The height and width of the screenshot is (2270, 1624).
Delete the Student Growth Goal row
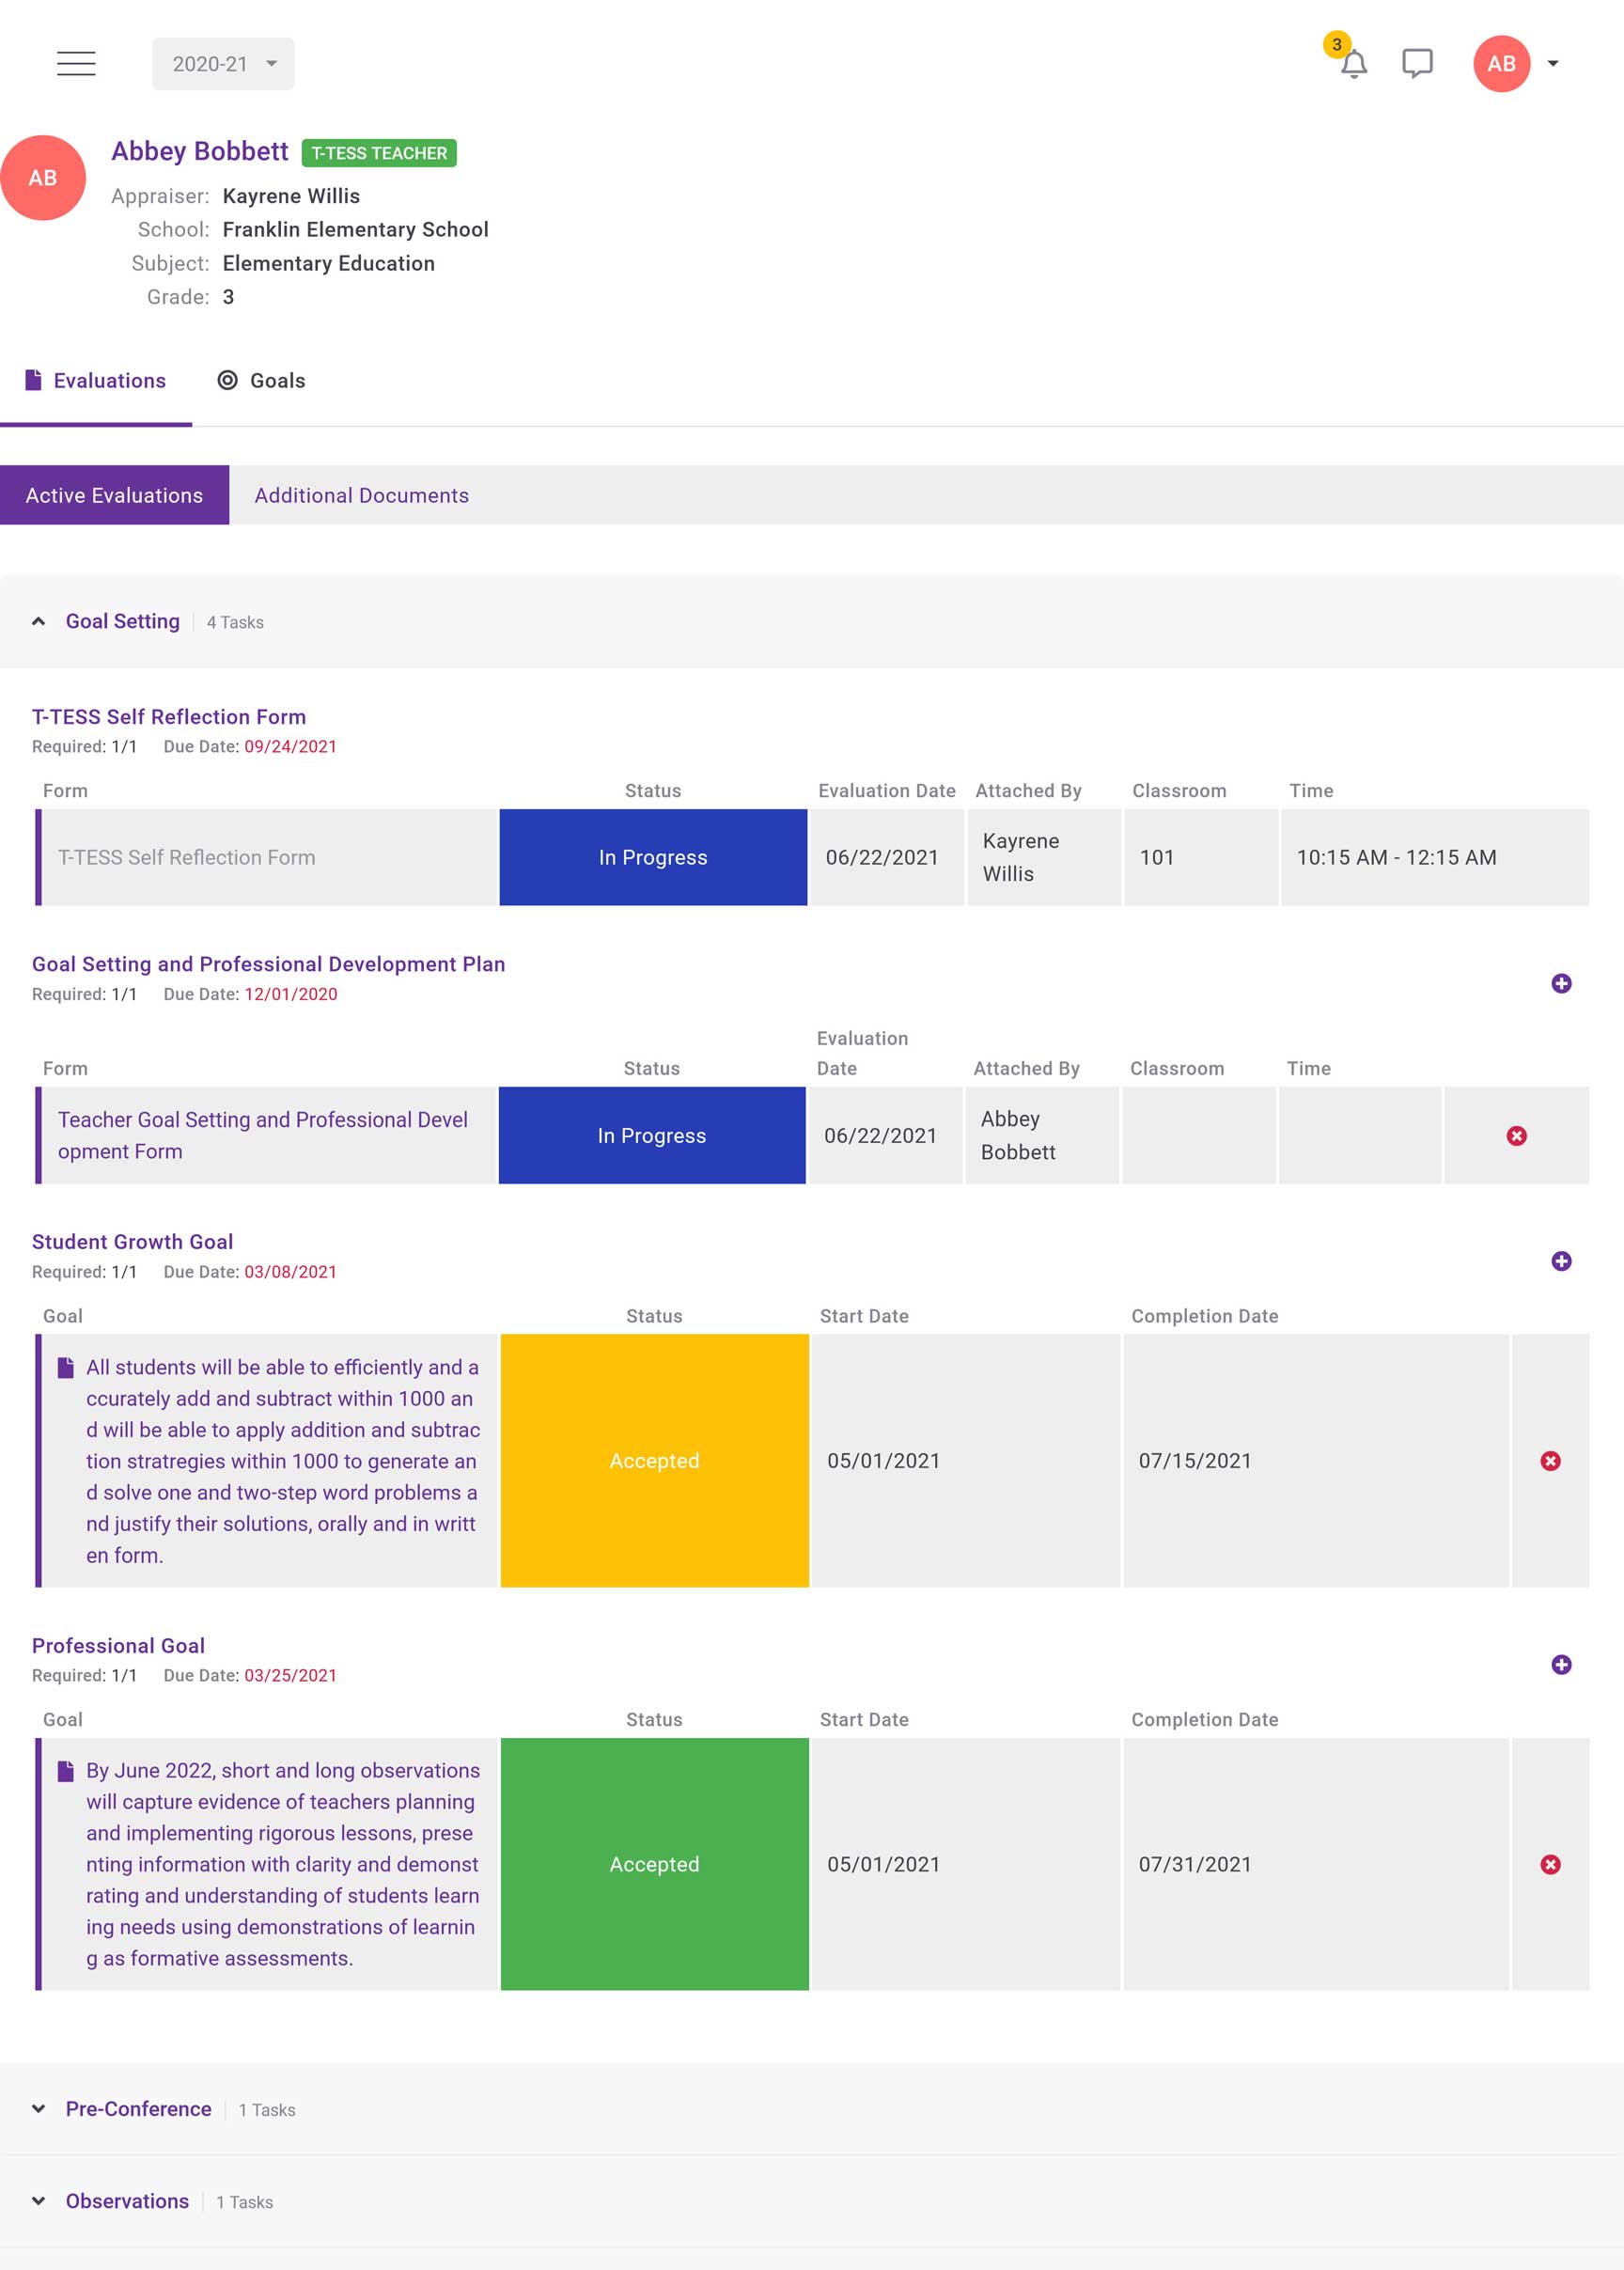[x=1550, y=1461]
